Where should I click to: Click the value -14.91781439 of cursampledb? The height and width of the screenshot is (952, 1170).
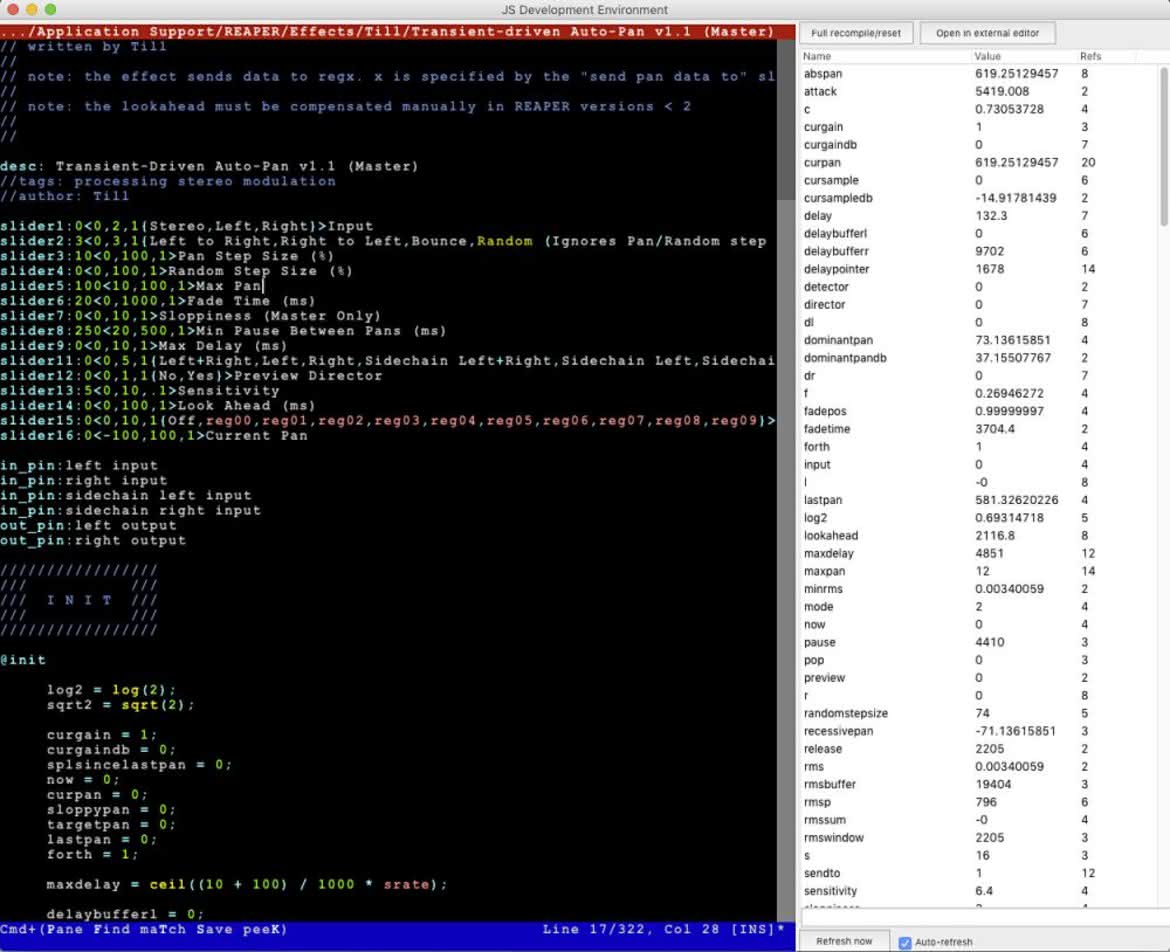point(1016,198)
